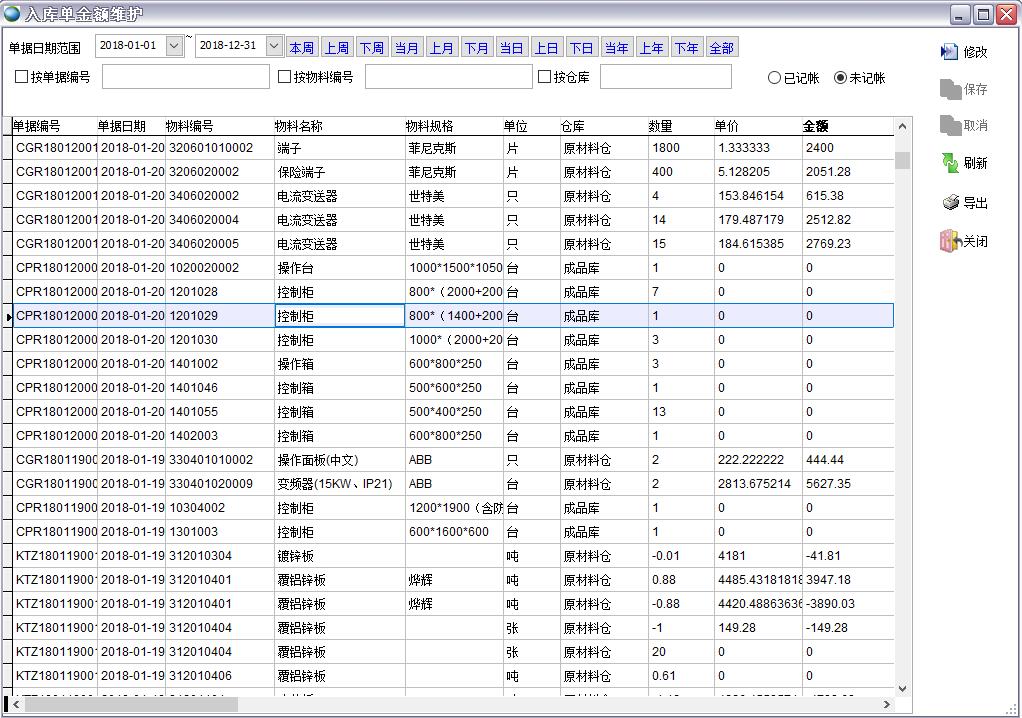Enable the 按物料编号 checkbox
Viewport: 1022px width, 718px height.
(284, 77)
